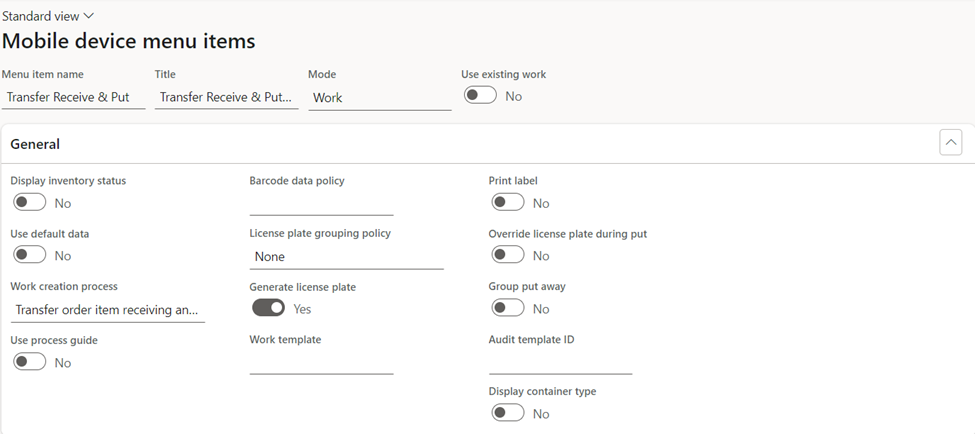Turn on Use default data
The image size is (975, 434).
click(30, 255)
